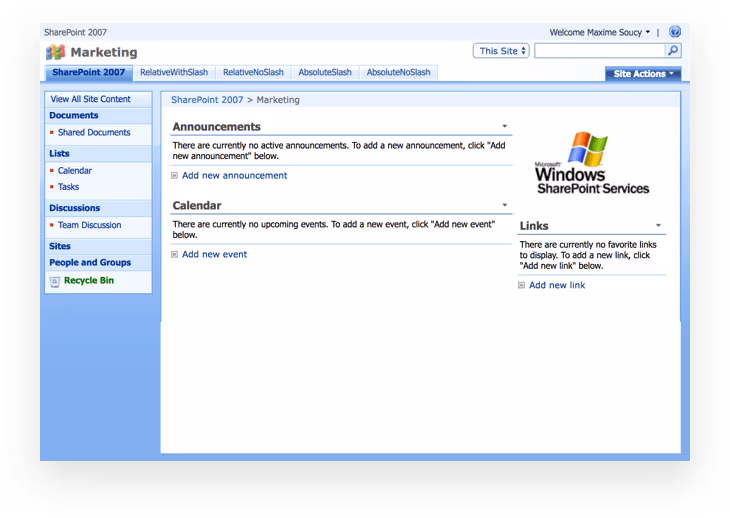Click the Recycle Bin icon
Screen dimensions: 730x518
54,282
